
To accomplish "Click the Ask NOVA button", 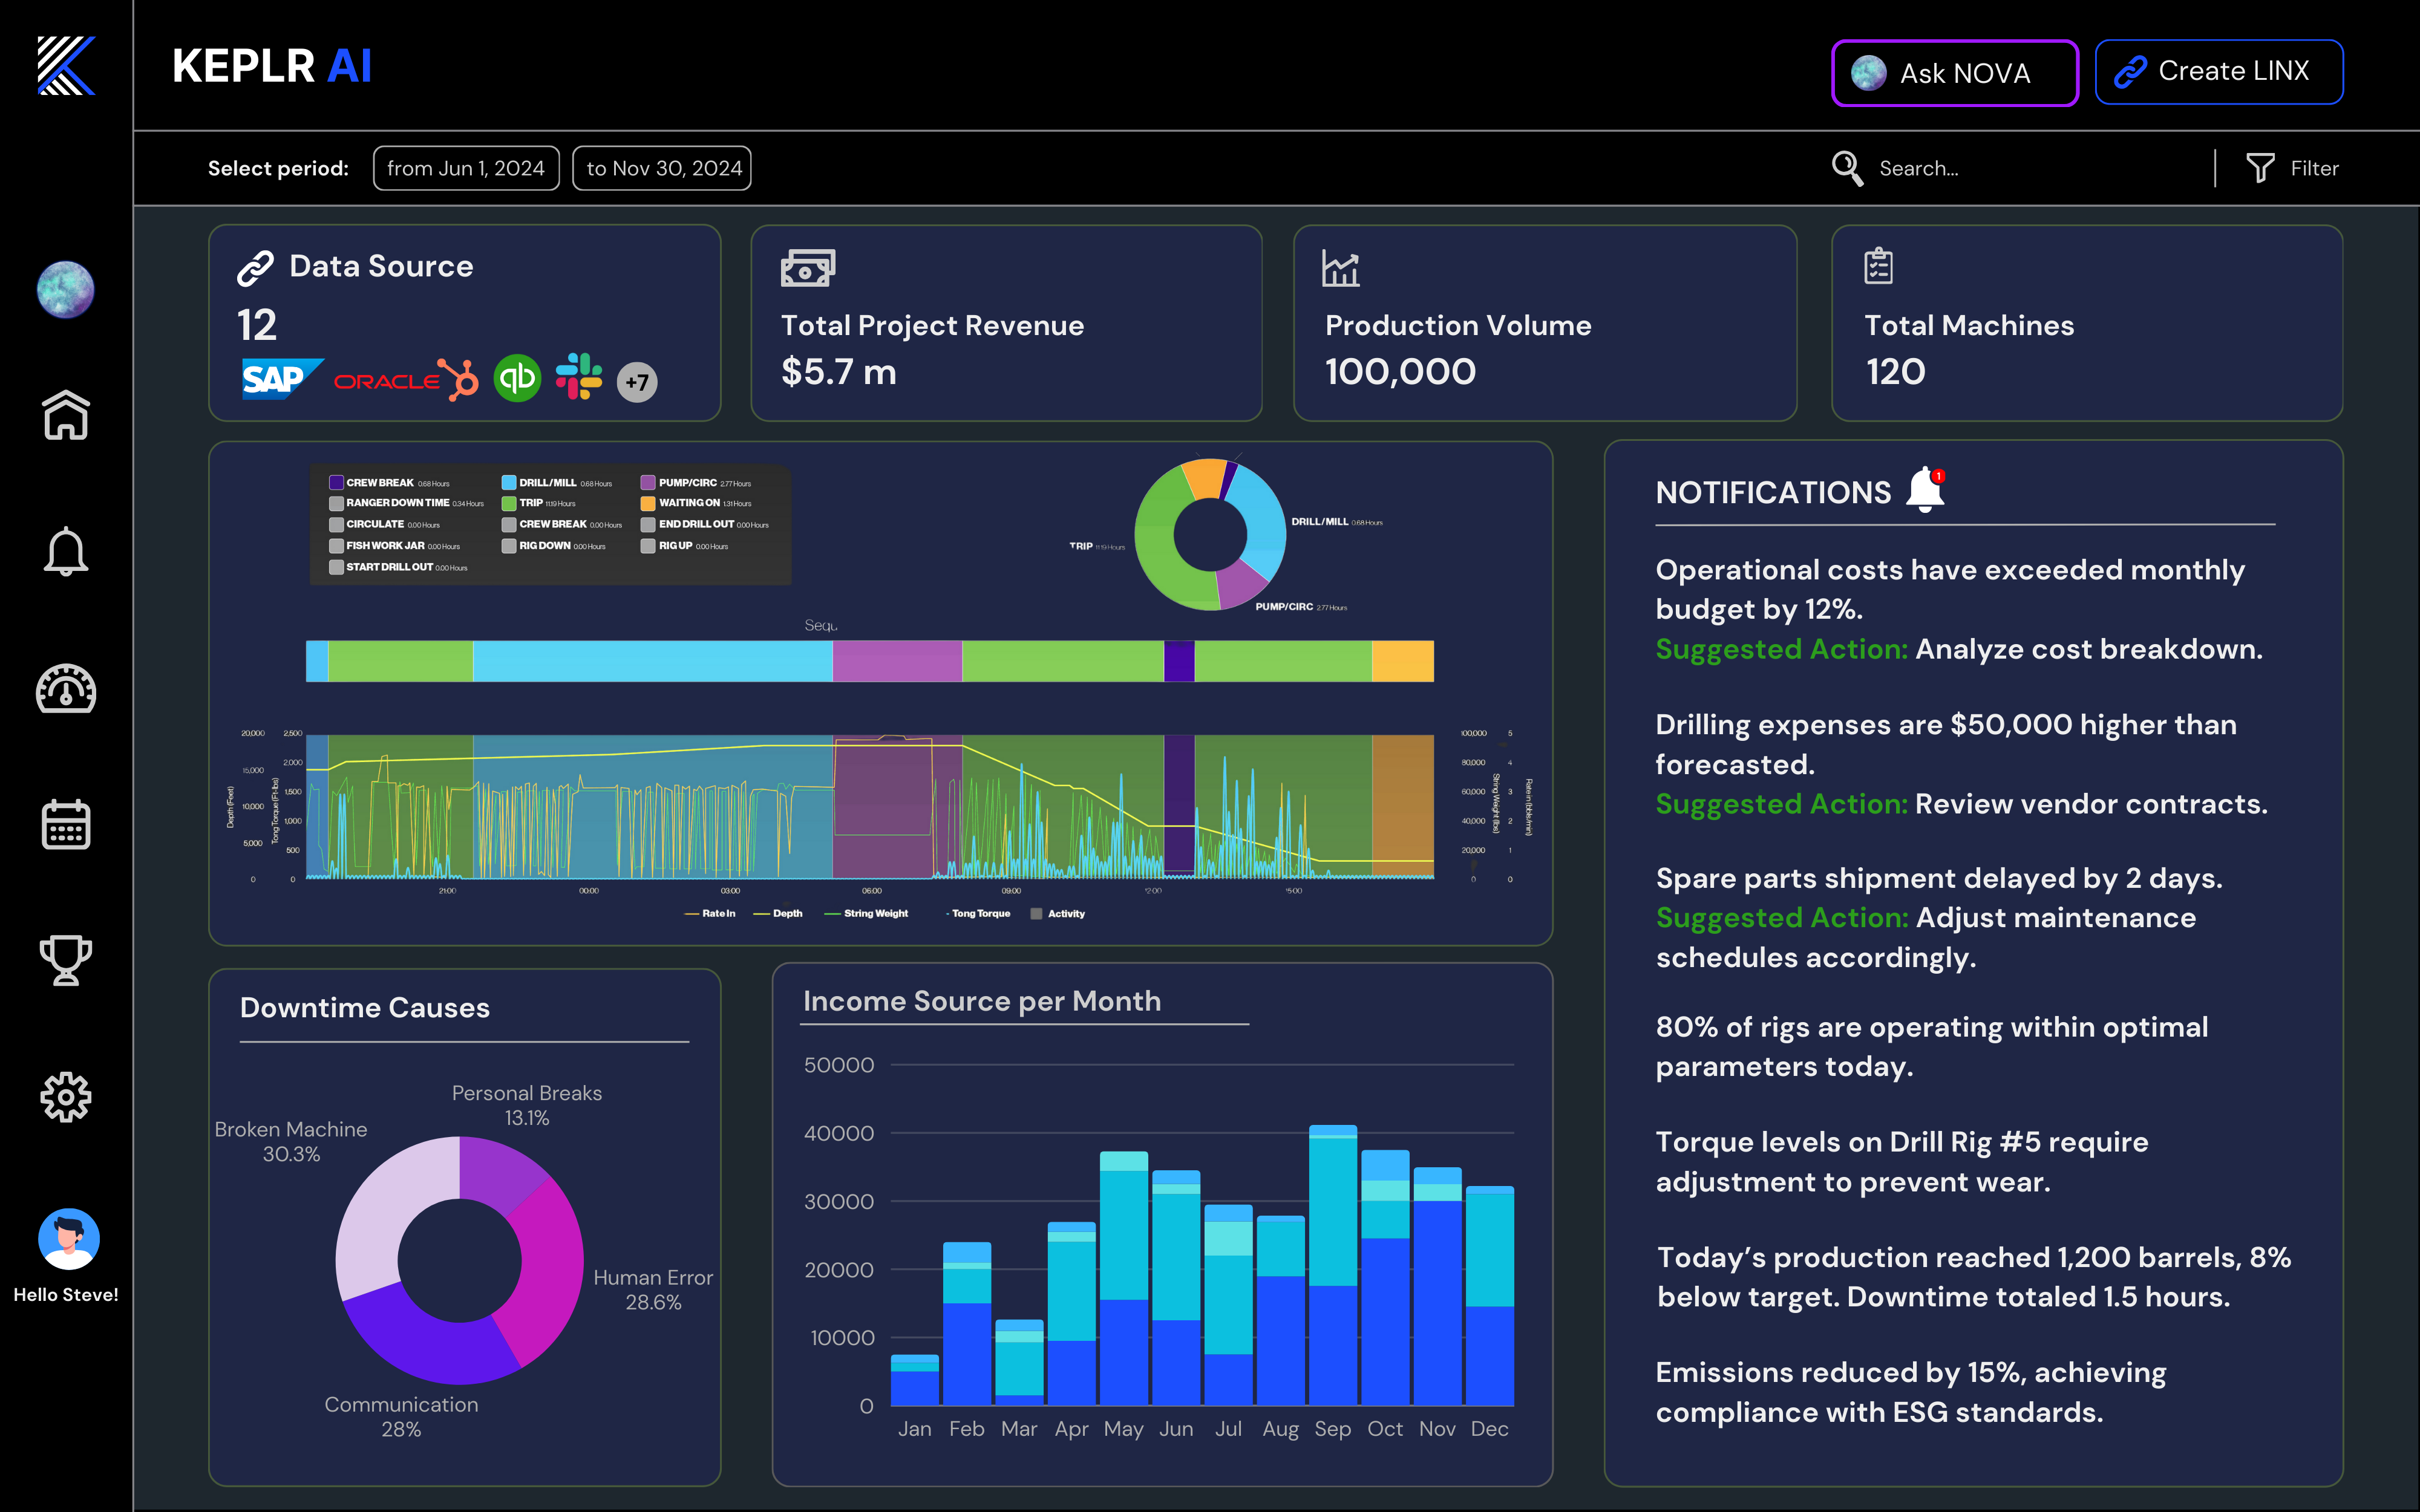I will tap(1955, 73).
